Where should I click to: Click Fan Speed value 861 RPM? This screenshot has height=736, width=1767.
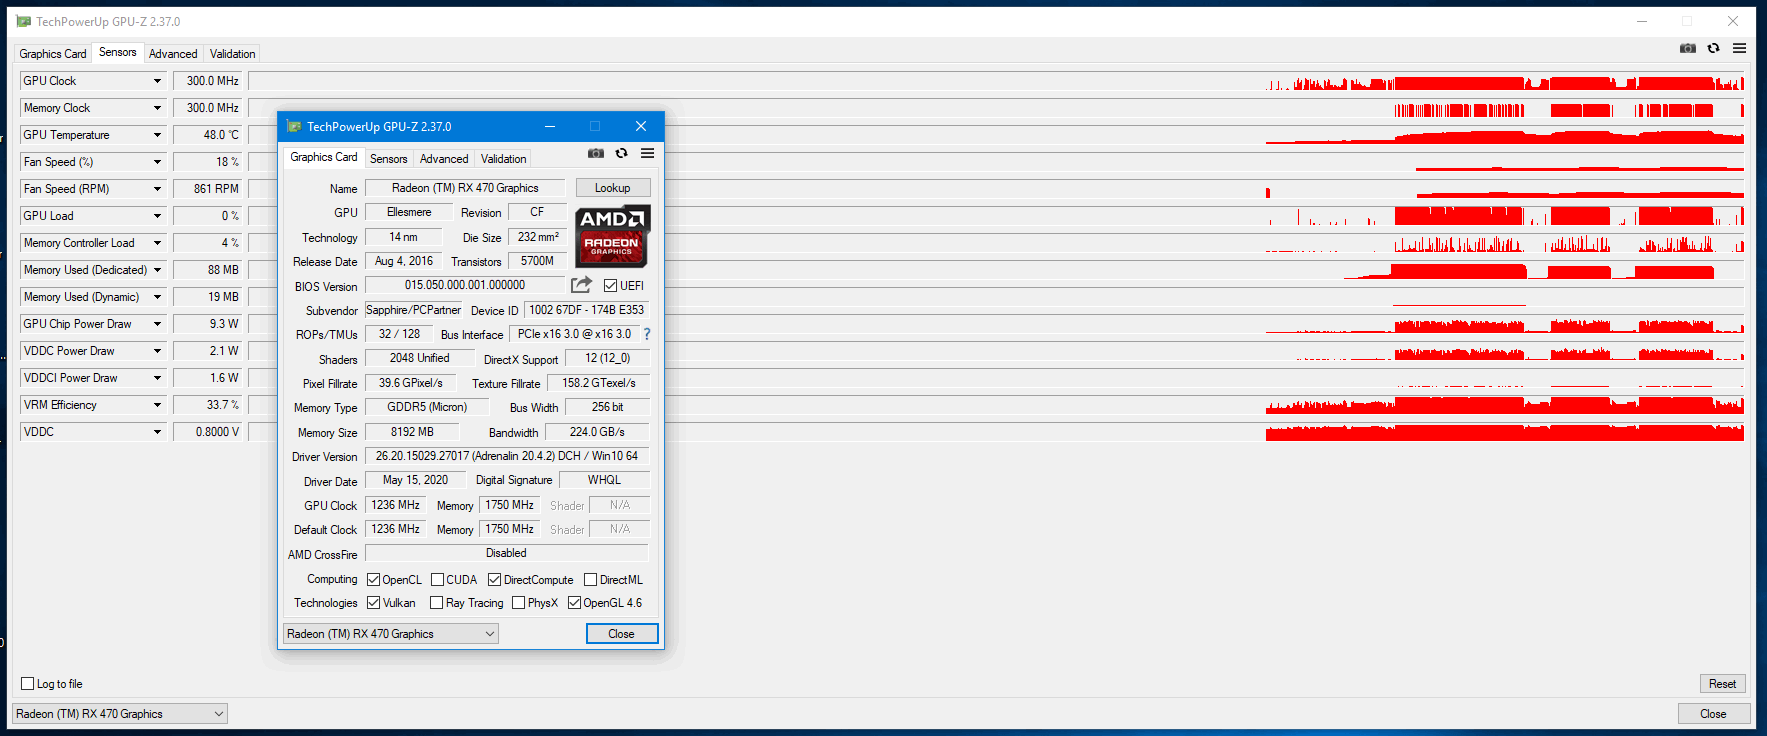(x=209, y=189)
